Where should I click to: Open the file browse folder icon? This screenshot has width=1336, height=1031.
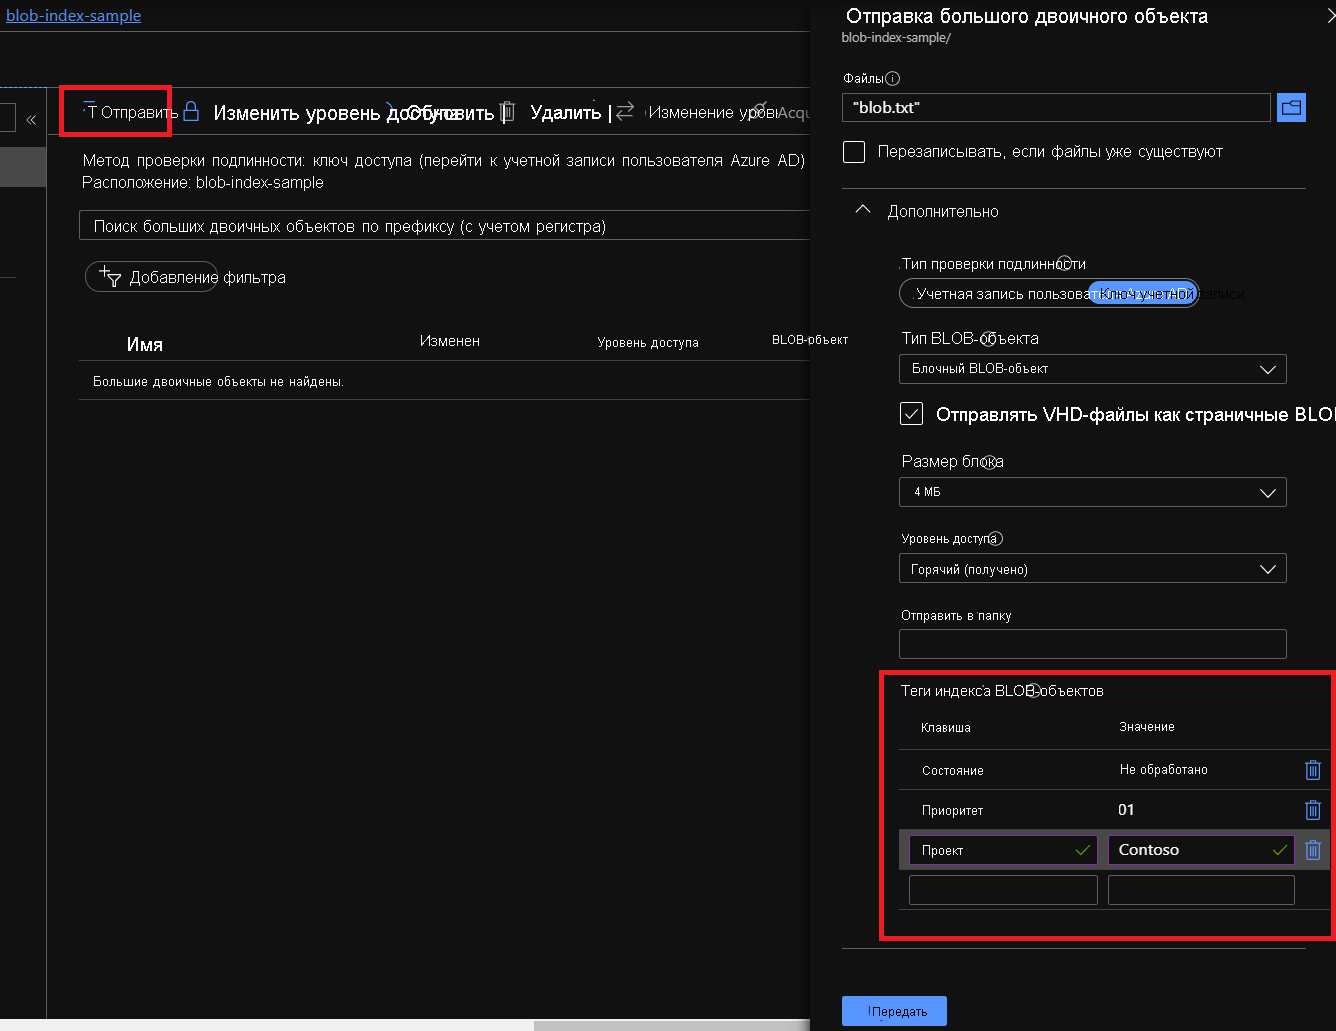1291,107
